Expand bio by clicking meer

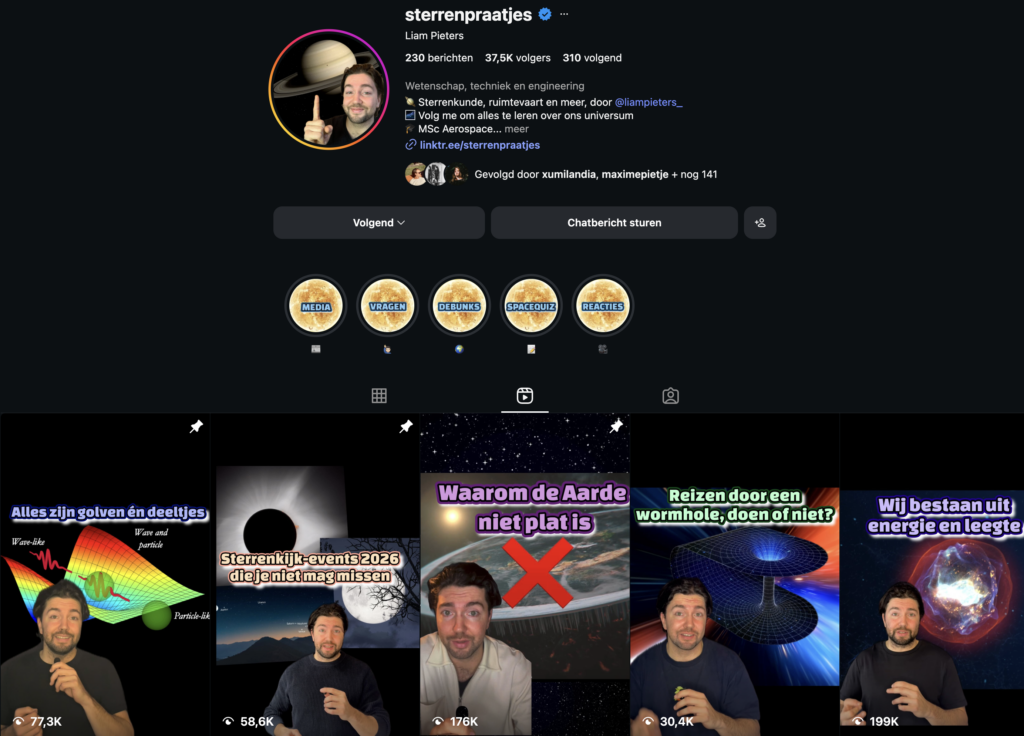coord(517,129)
